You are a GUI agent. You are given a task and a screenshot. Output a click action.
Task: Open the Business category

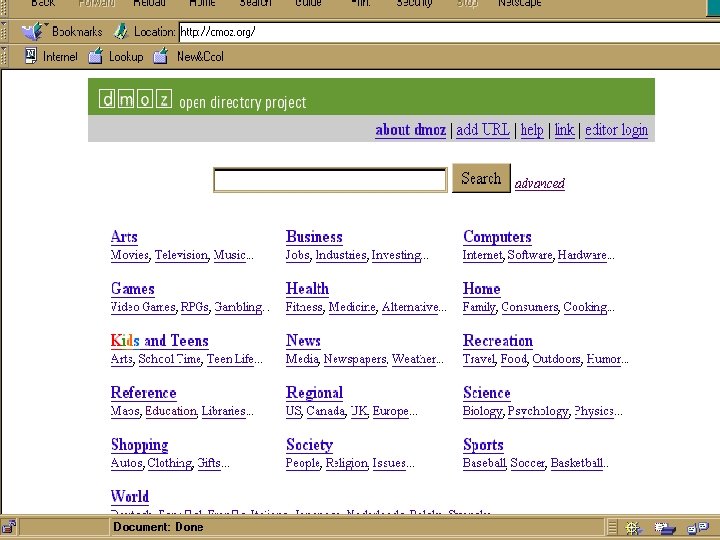pyautogui.click(x=314, y=237)
